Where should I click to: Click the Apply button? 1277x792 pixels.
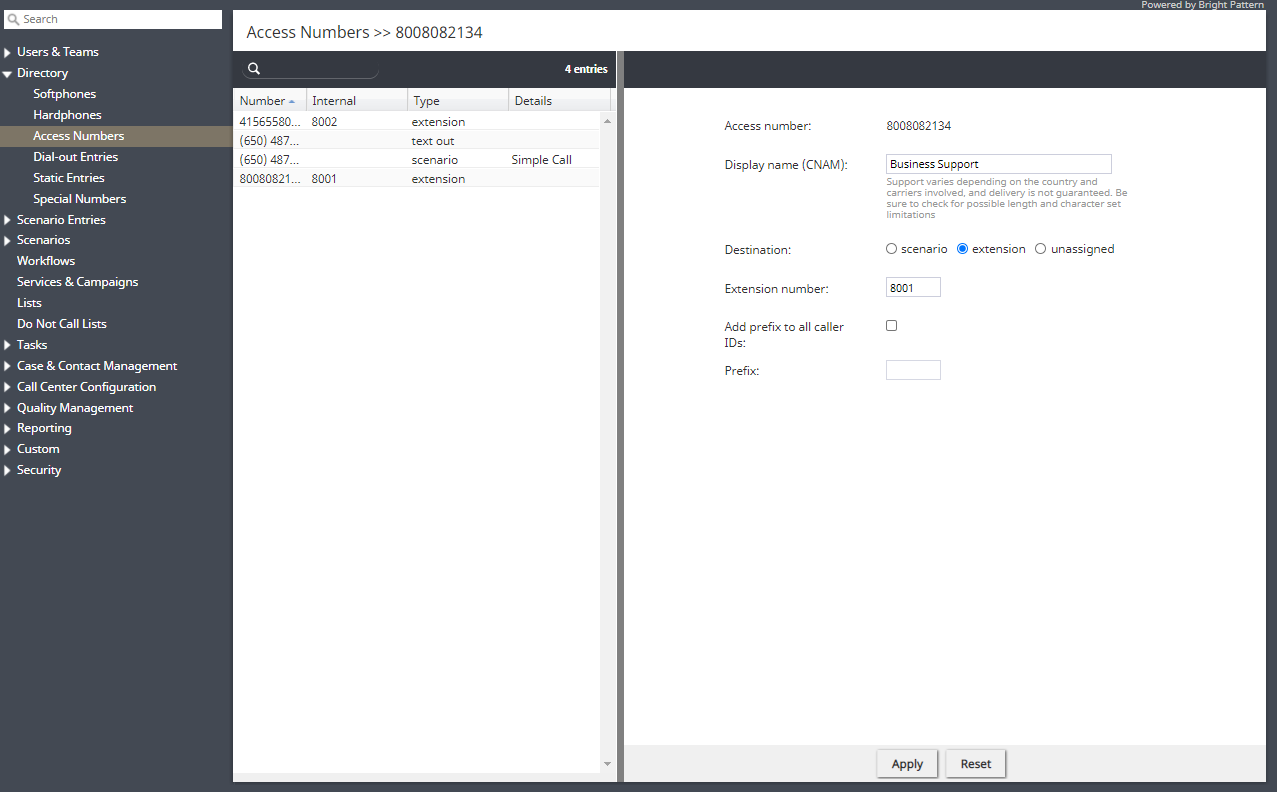tap(907, 764)
